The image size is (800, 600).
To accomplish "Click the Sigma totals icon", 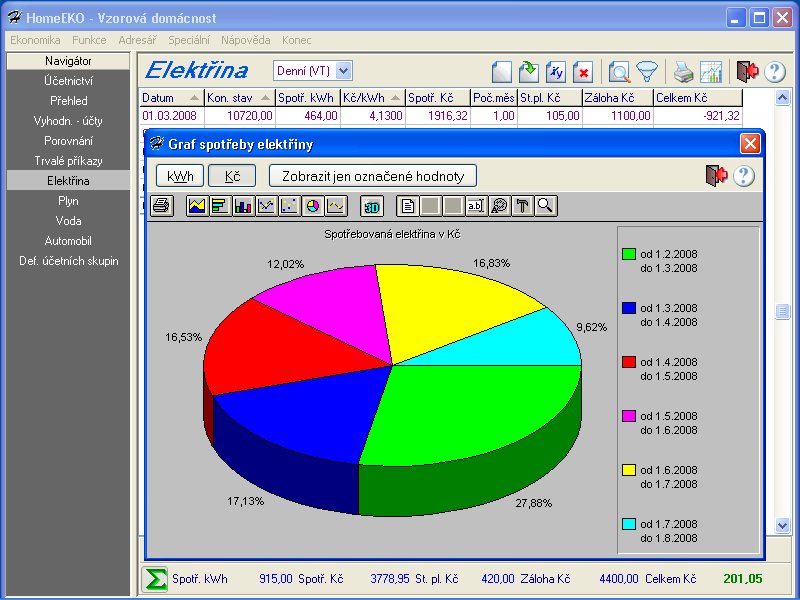I will tap(155, 579).
